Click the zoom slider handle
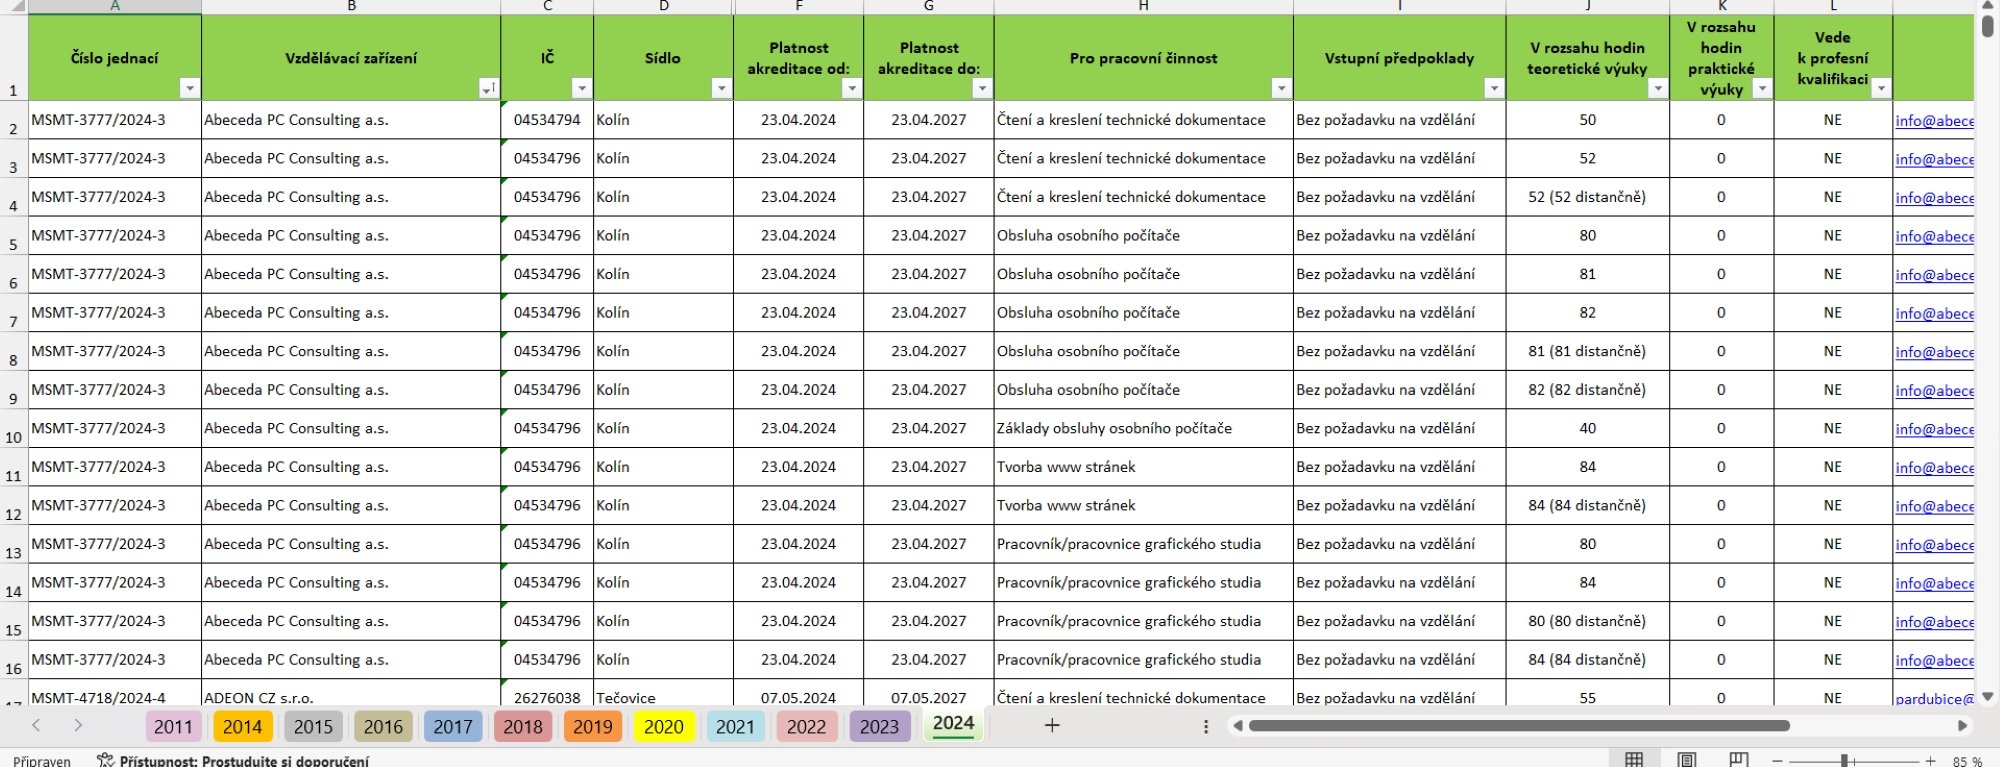This screenshot has width=2000, height=767. (1845, 761)
